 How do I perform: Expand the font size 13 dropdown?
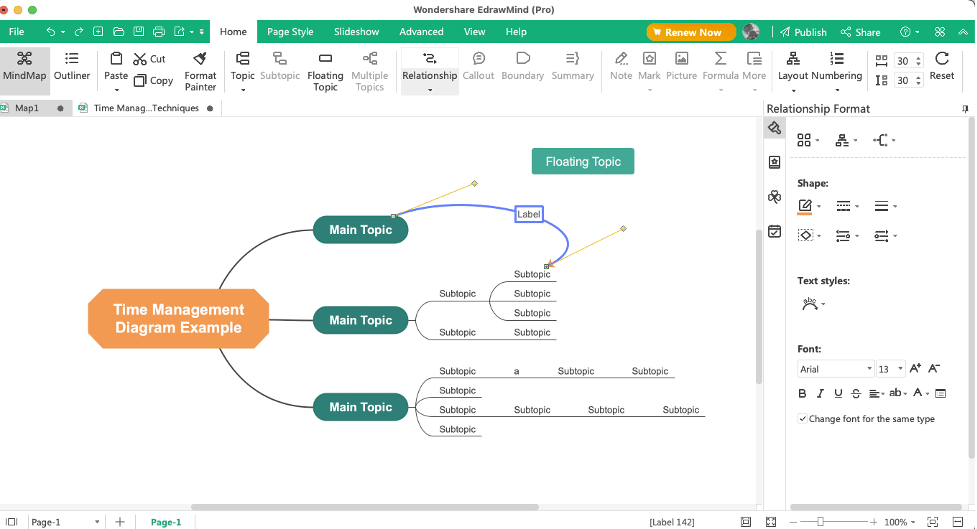[890, 369]
